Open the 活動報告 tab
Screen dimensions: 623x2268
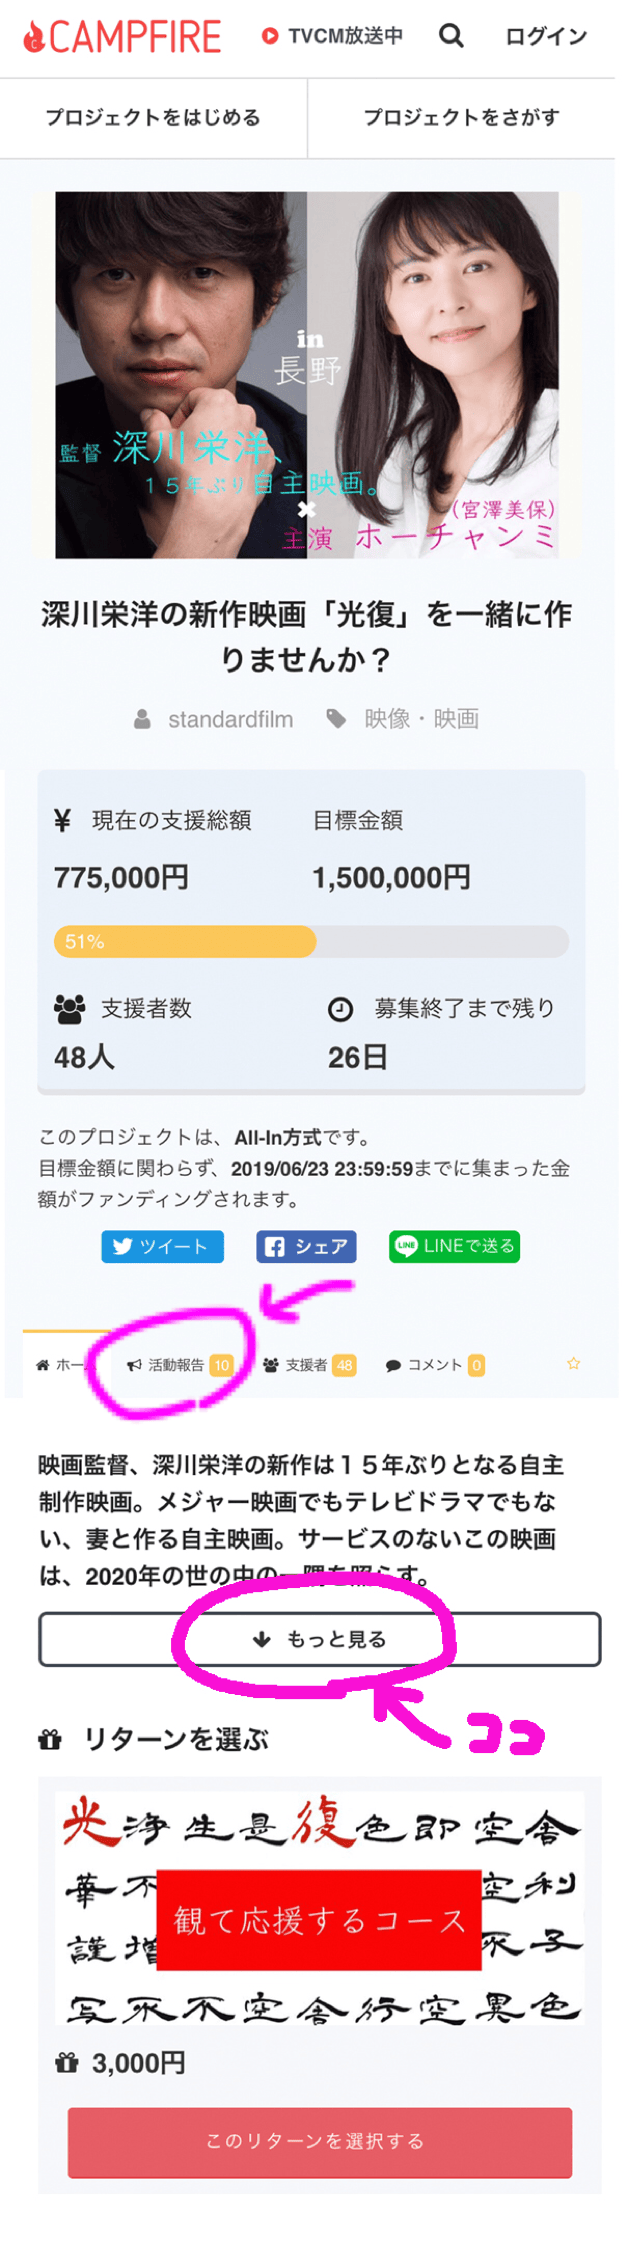point(176,1365)
